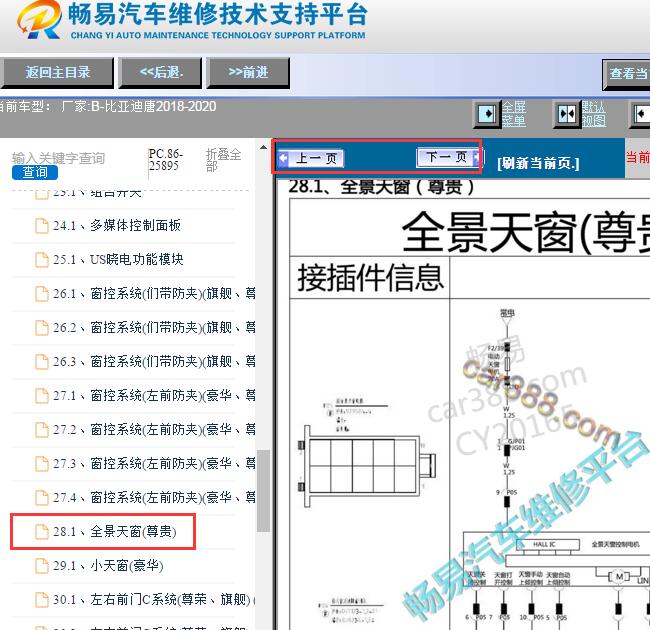Click the PC:86-25895 text
Image resolution: width=650 pixels, height=630 pixels.
point(165,160)
